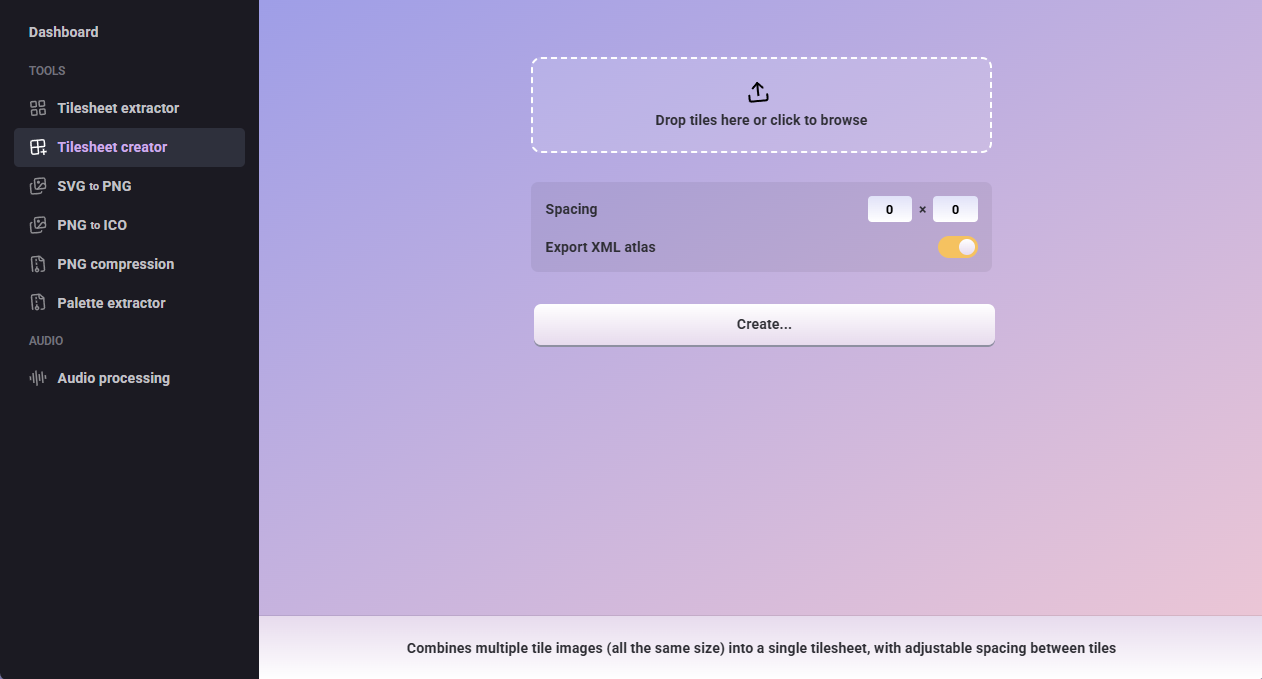1262x679 pixels.
Task: Select the SVG to PNG image icon
Action: click(x=38, y=186)
